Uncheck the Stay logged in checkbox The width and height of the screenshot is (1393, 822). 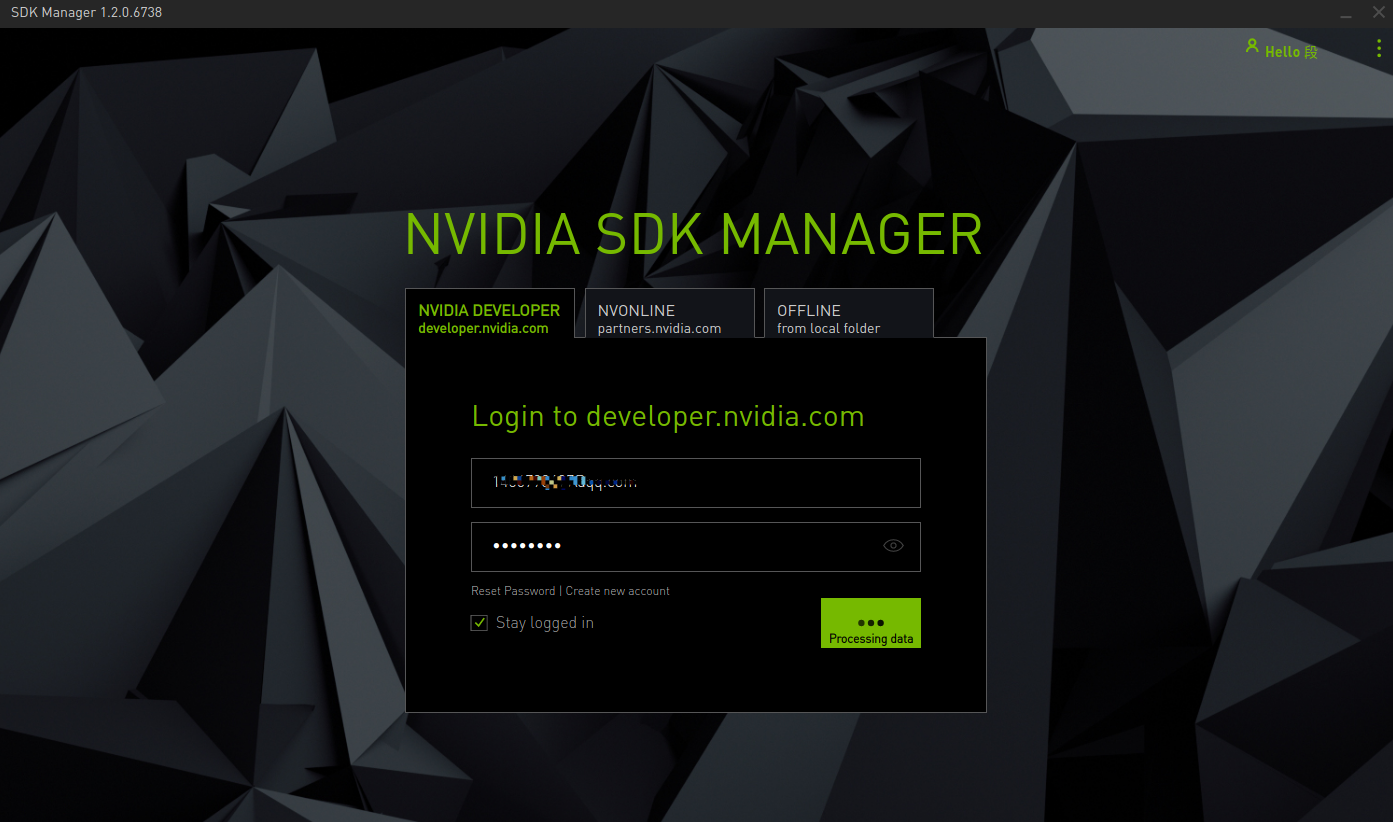(x=479, y=622)
